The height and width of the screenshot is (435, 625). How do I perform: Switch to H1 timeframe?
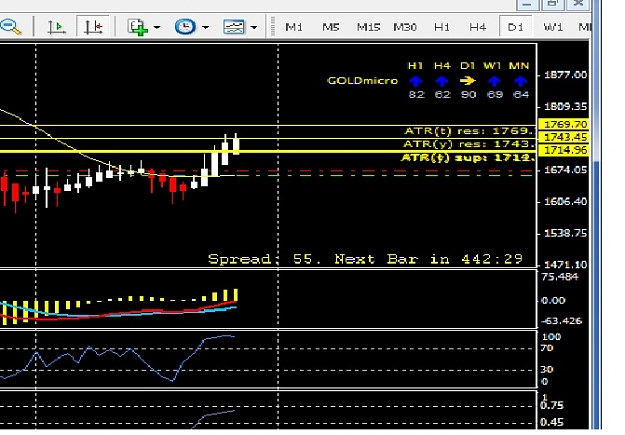pos(441,27)
